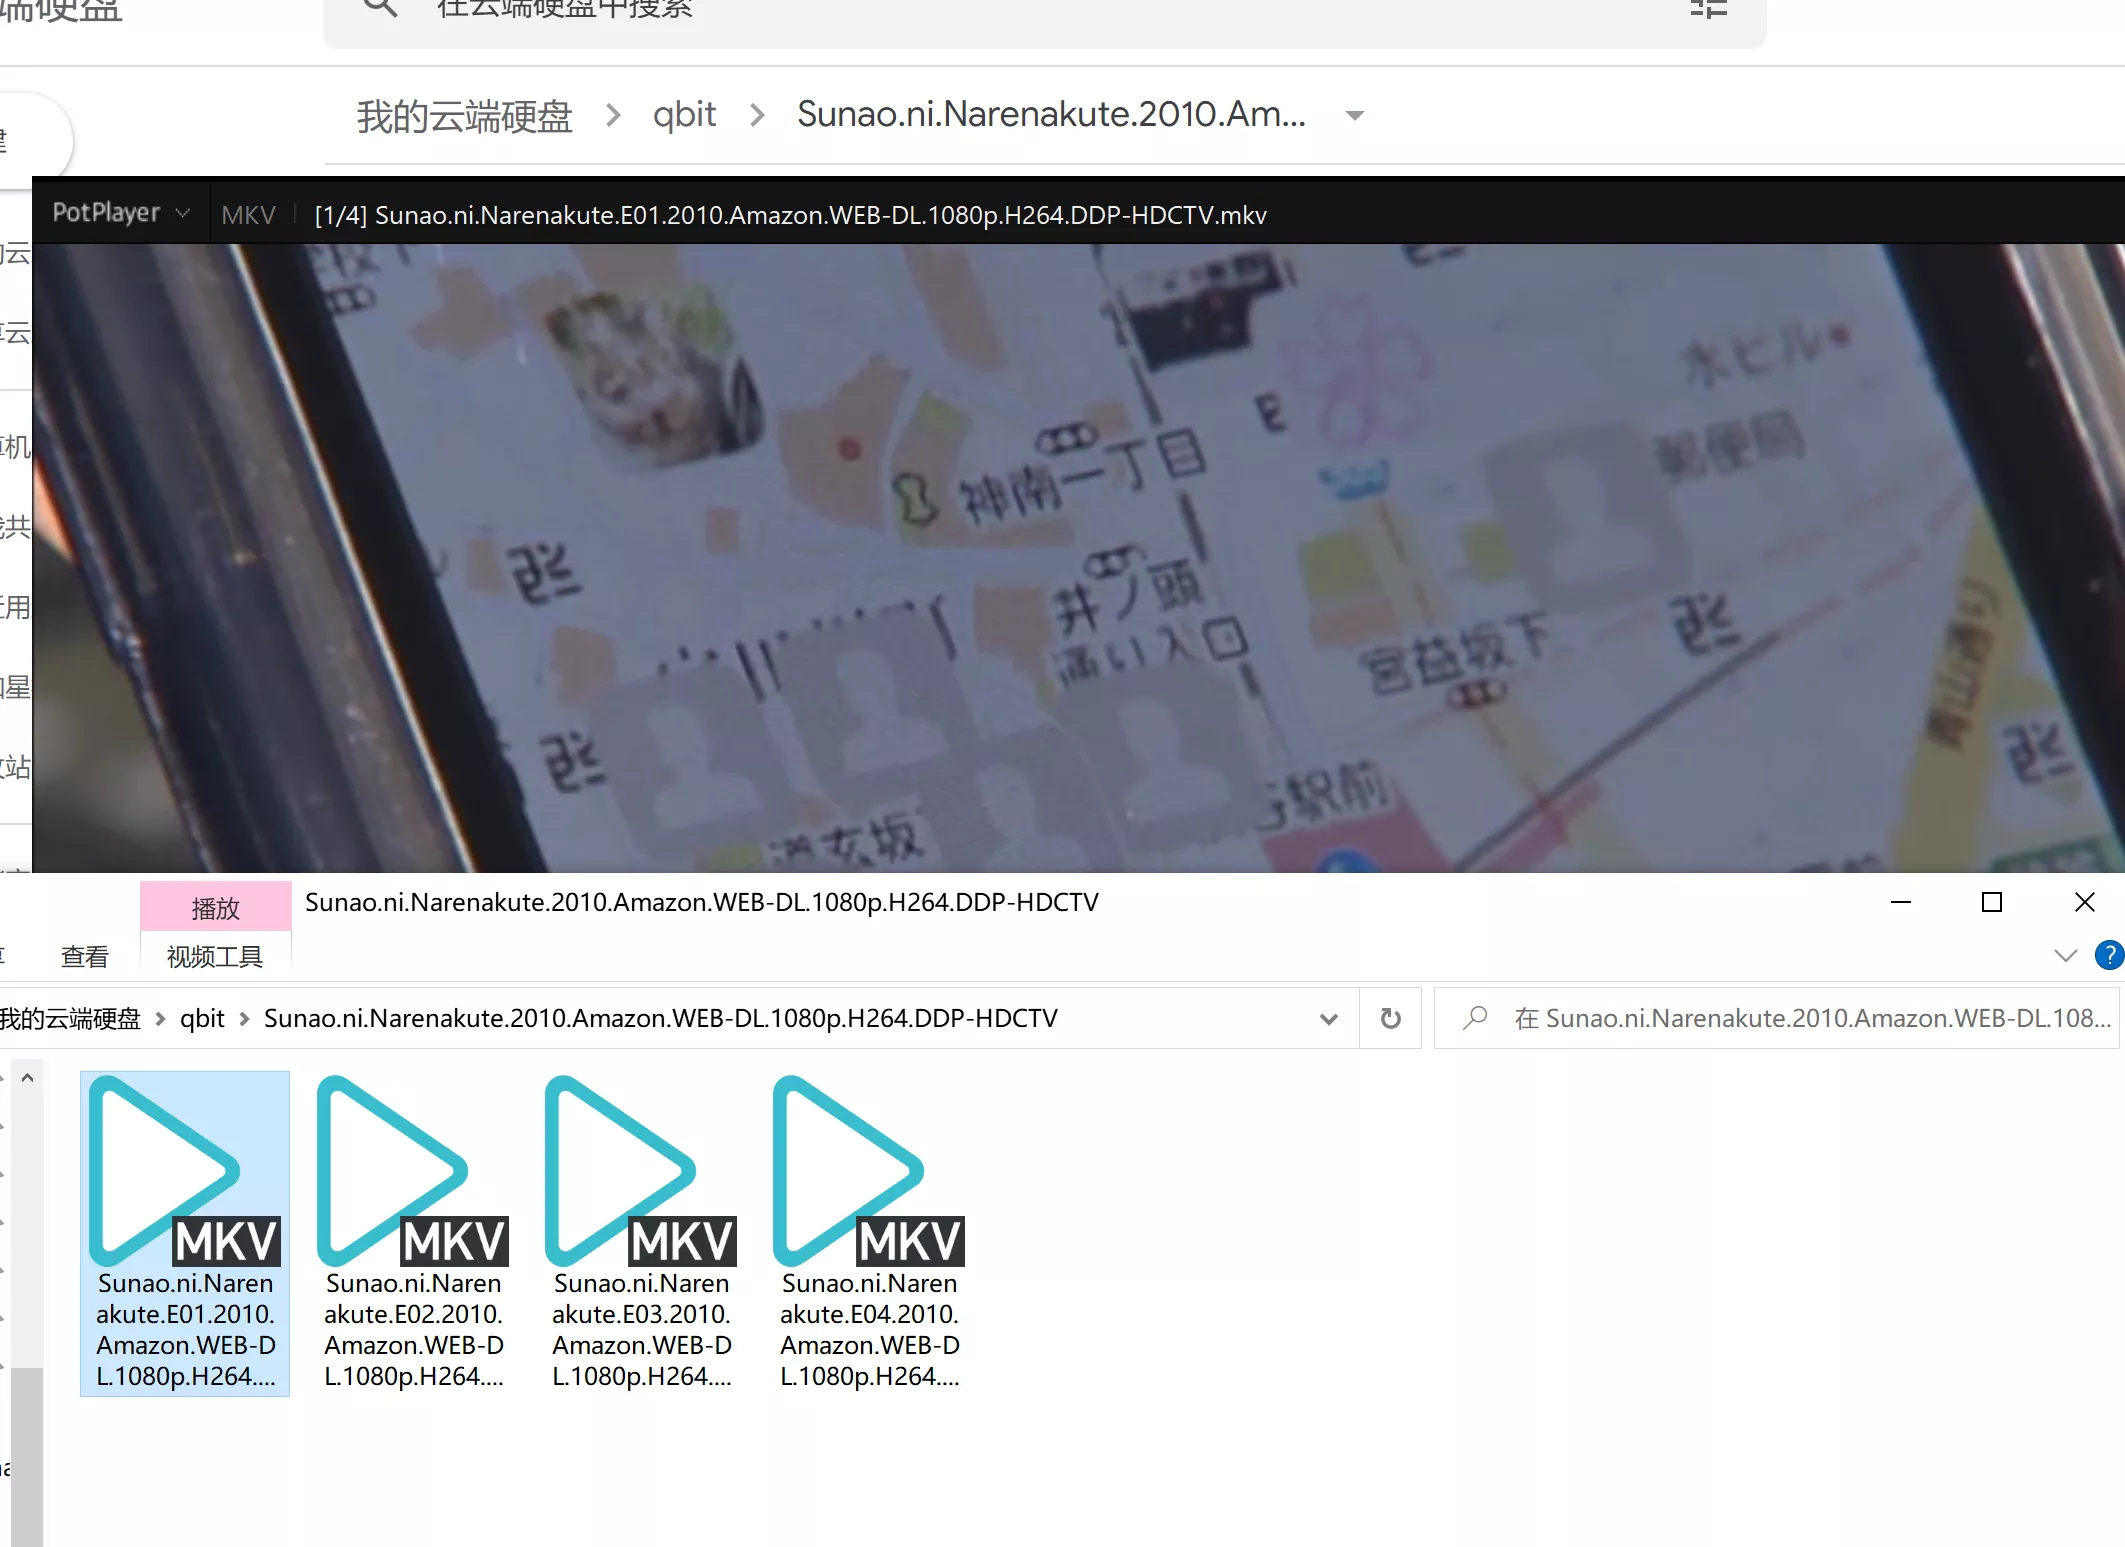Click qbit in Explorer address path
Image resolution: width=2125 pixels, height=1547 pixels.
click(202, 1018)
